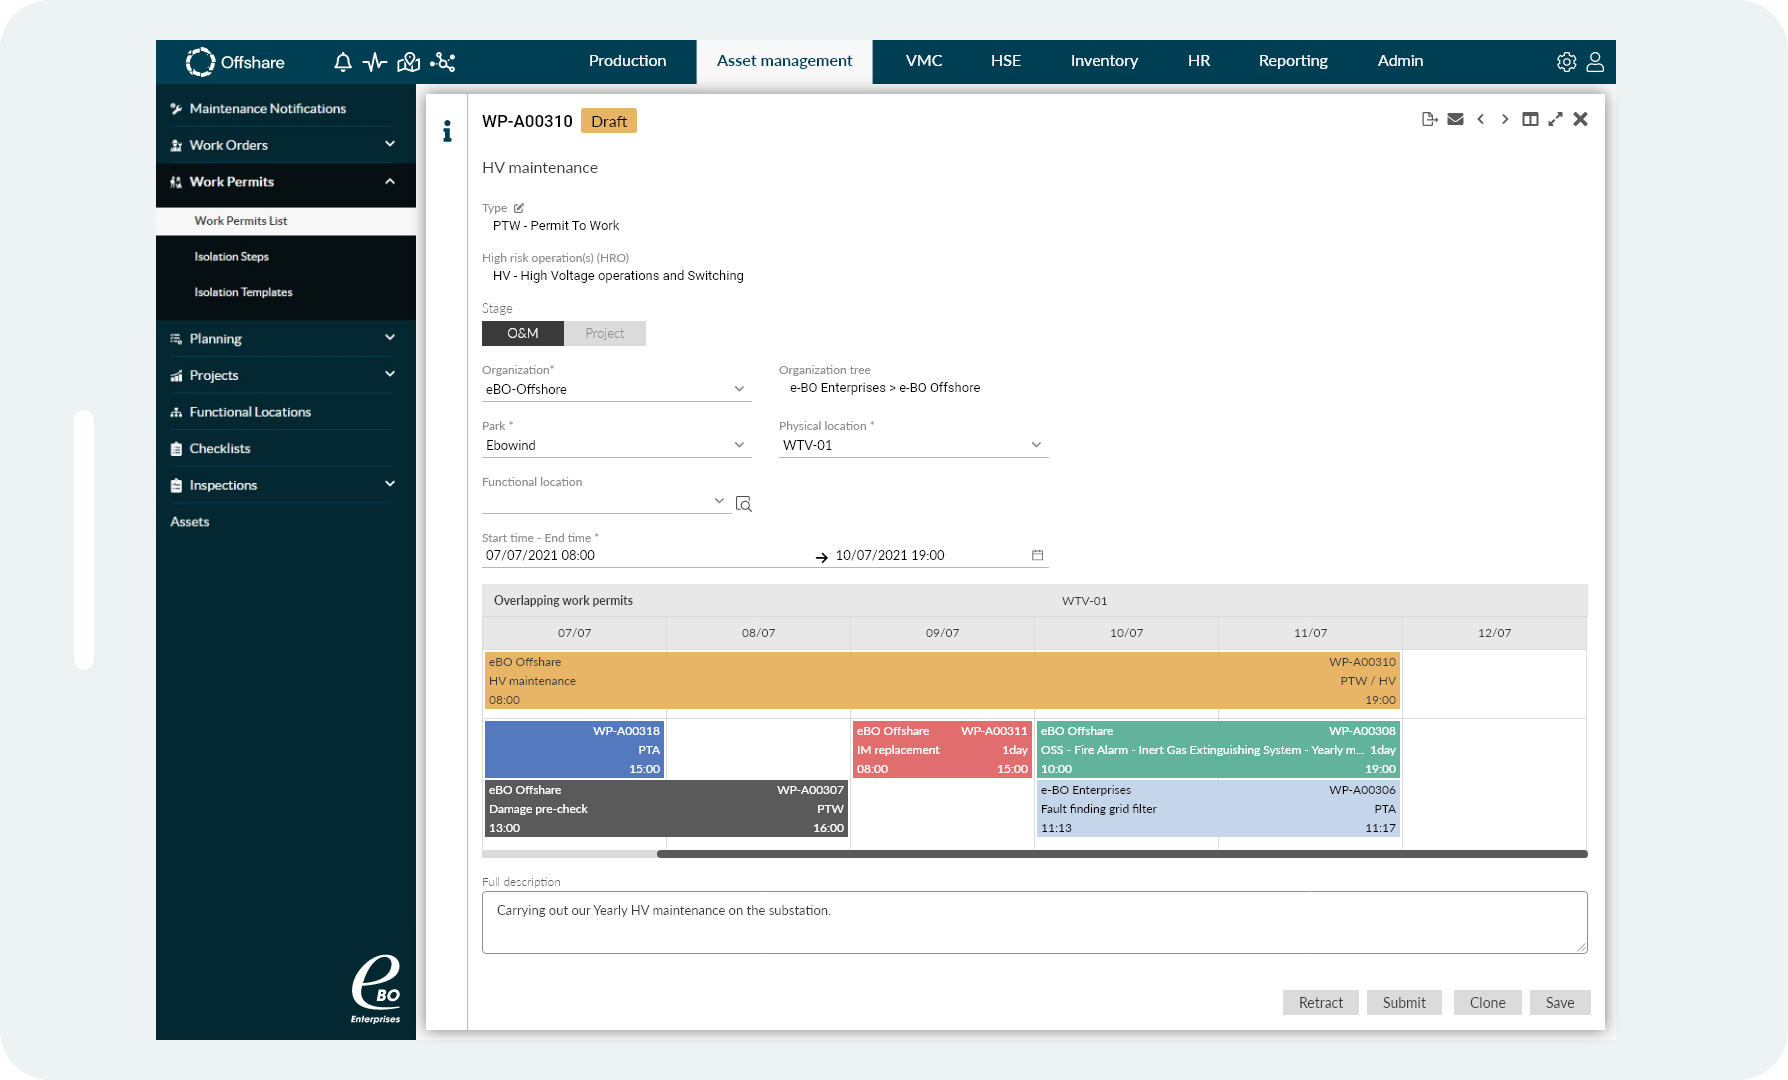
Task: Edit the permit Type pencil icon
Action: [519, 208]
